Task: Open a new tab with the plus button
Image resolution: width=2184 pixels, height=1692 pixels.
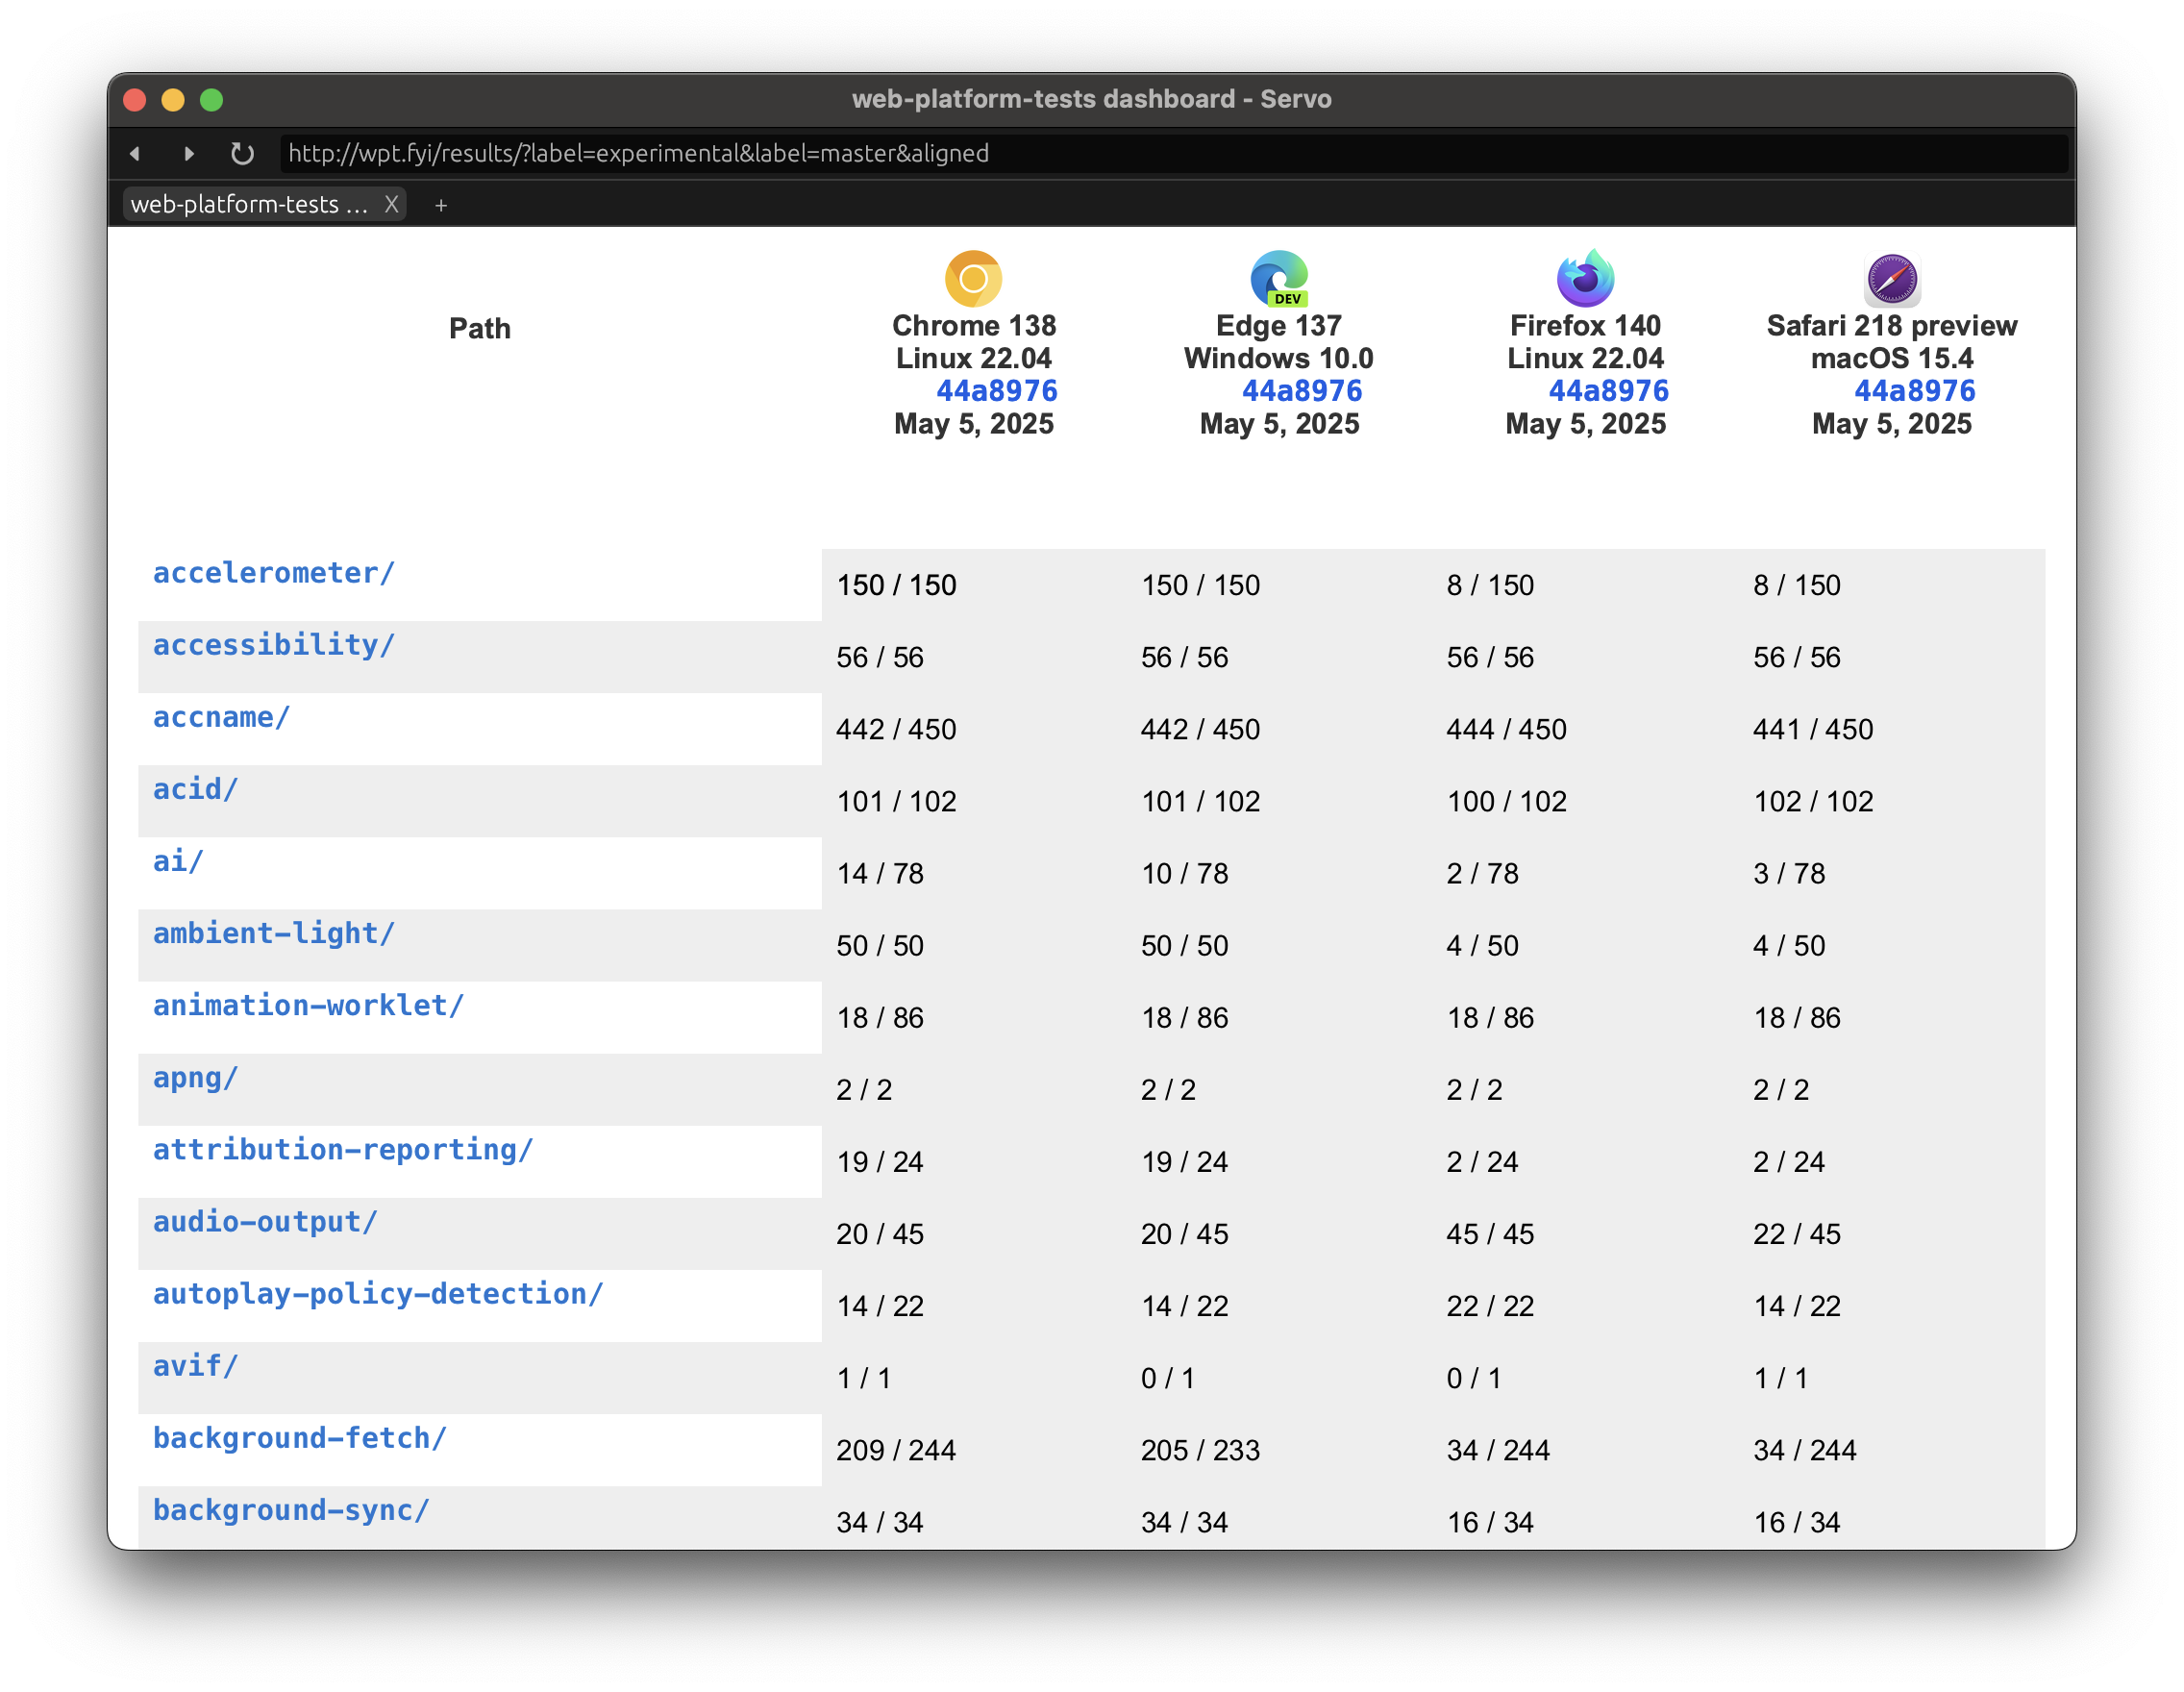Action: tap(440, 205)
